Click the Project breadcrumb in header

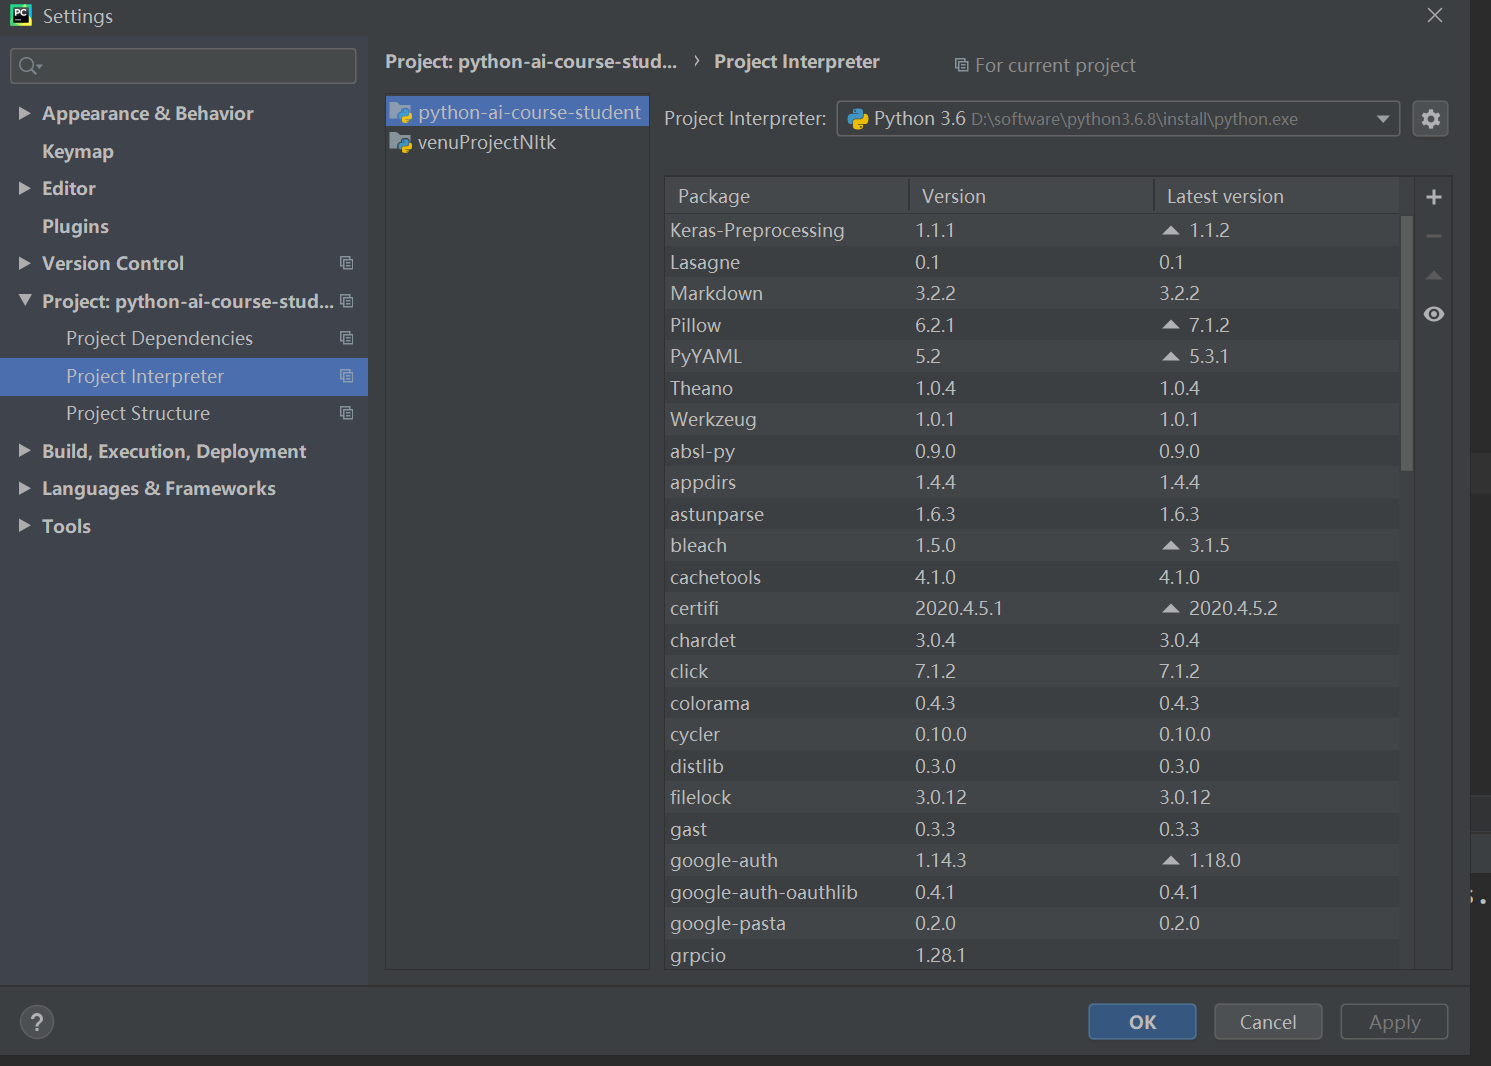point(531,62)
